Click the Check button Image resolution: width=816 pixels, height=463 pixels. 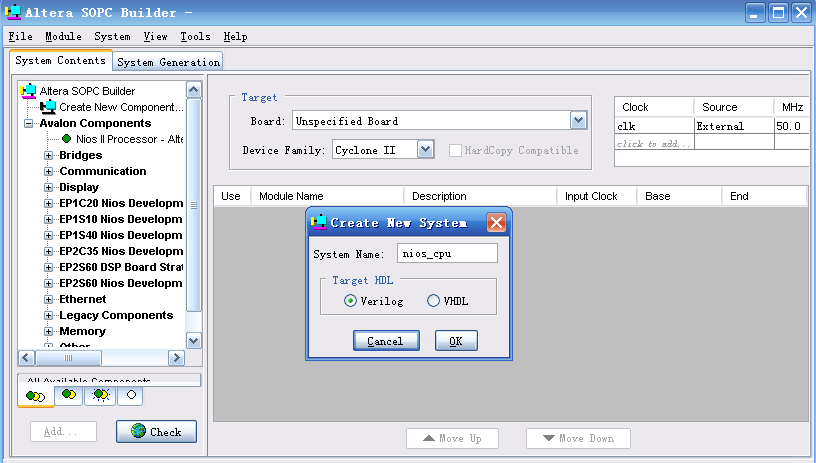[x=156, y=431]
